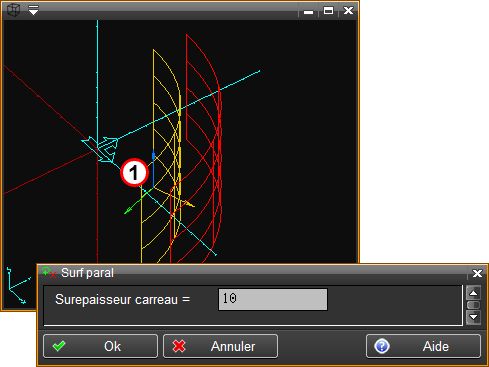
Task: Click the Annuler cancel button
Action: click(x=220, y=346)
